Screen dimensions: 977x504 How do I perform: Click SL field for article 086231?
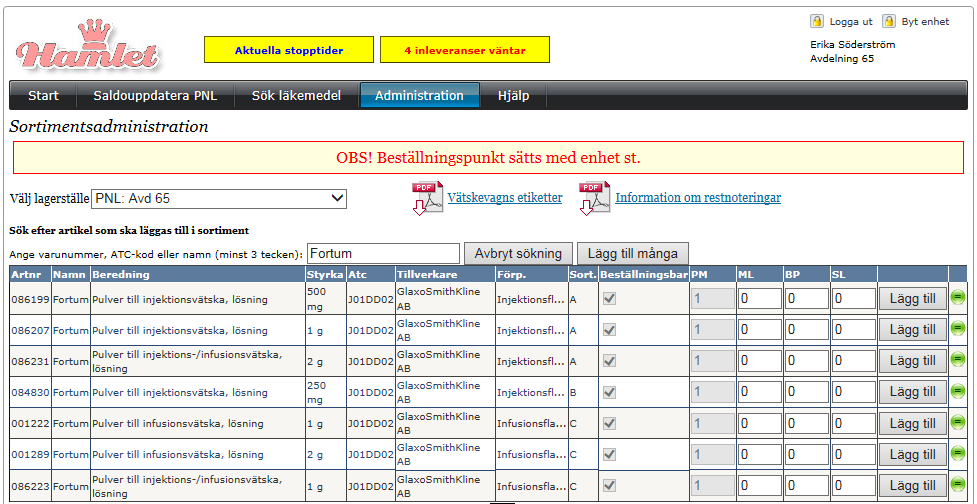(853, 361)
